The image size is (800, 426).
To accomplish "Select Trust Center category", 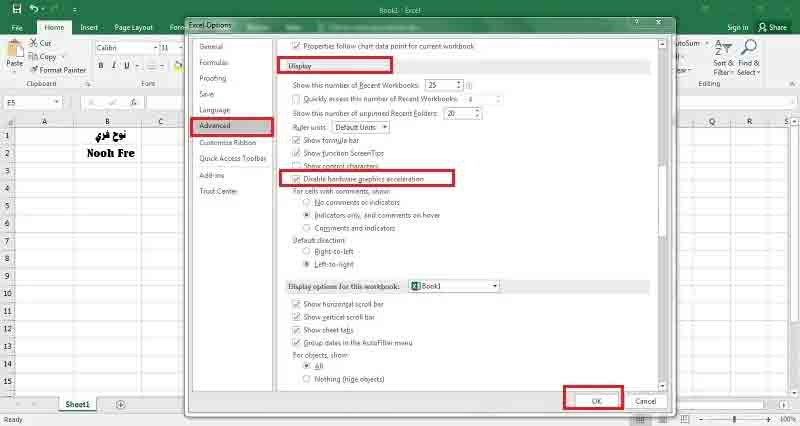I will click(x=218, y=191).
